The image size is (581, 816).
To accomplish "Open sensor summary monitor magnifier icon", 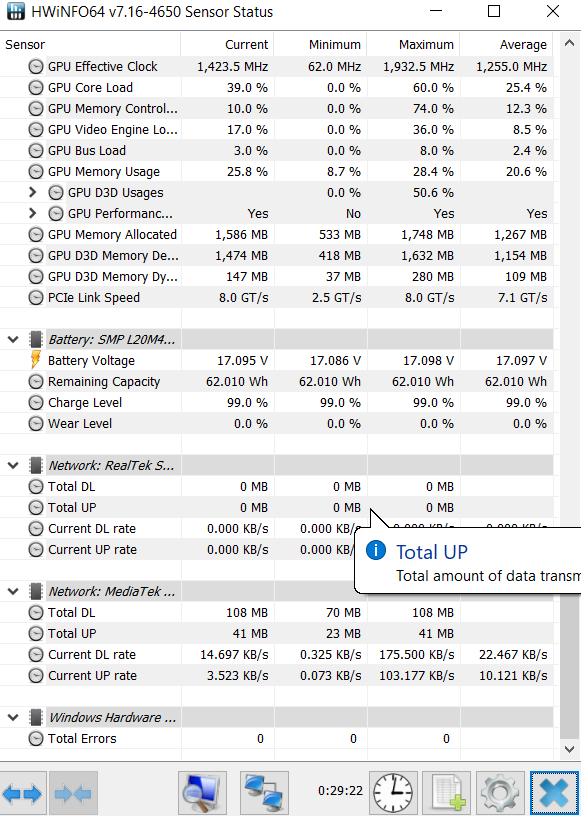I will point(203,793).
